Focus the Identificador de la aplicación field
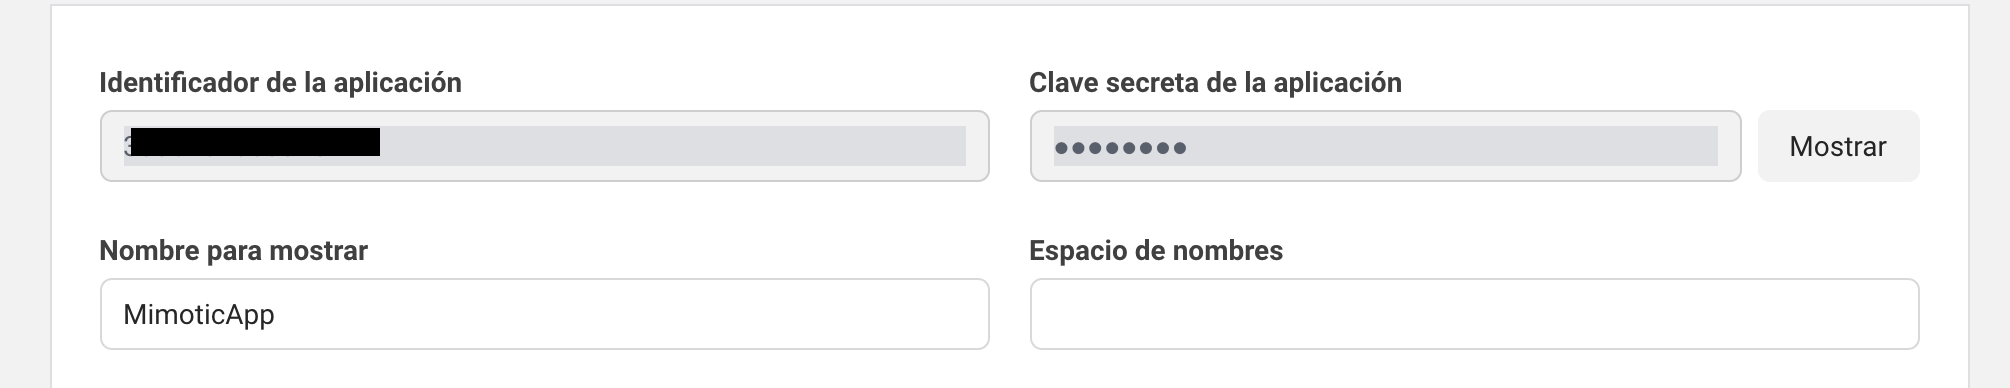 545,146
